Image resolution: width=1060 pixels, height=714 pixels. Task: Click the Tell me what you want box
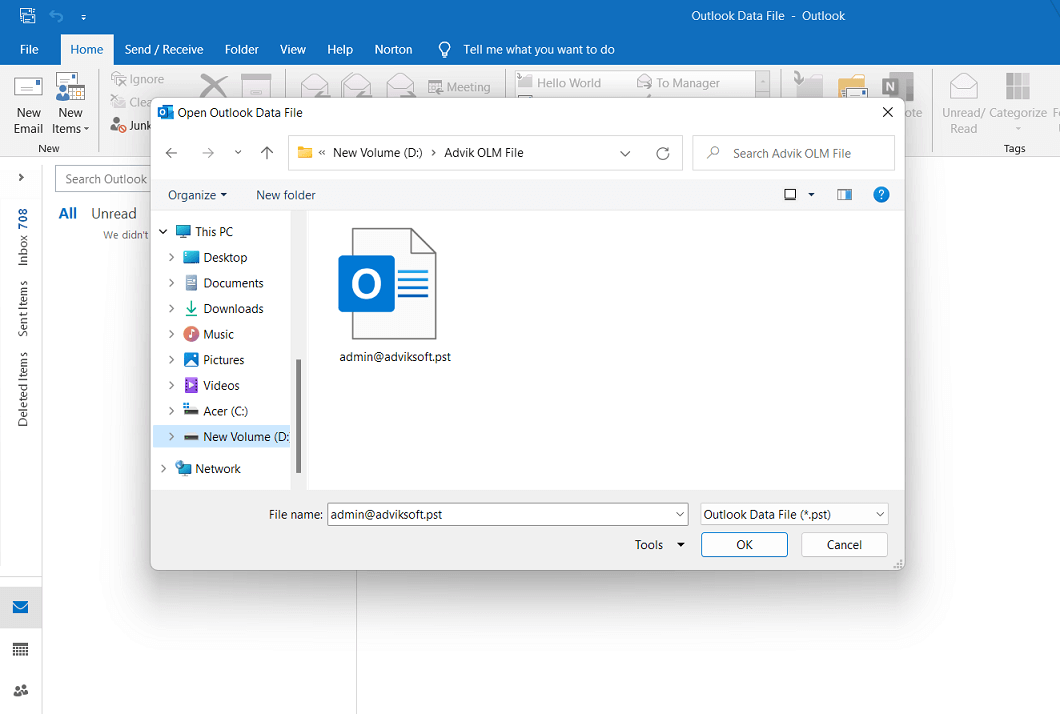click(539, 49)
